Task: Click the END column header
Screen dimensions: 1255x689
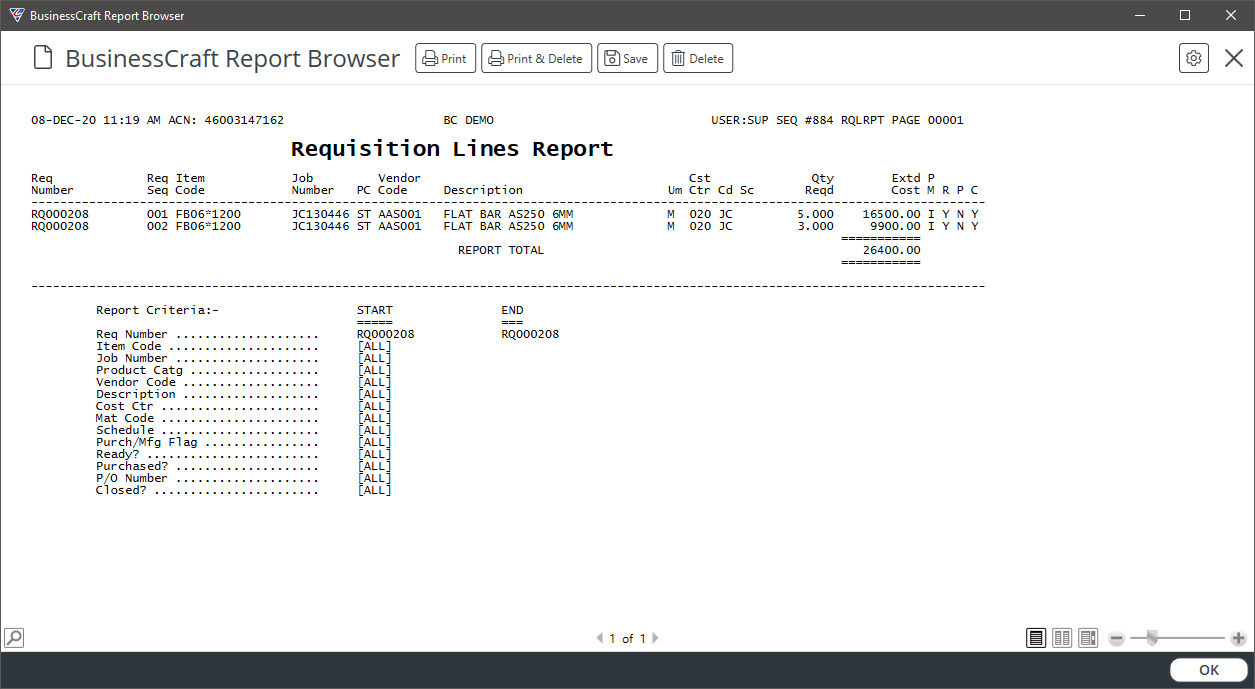Action: pyautogui.click(x=512, y=310)
